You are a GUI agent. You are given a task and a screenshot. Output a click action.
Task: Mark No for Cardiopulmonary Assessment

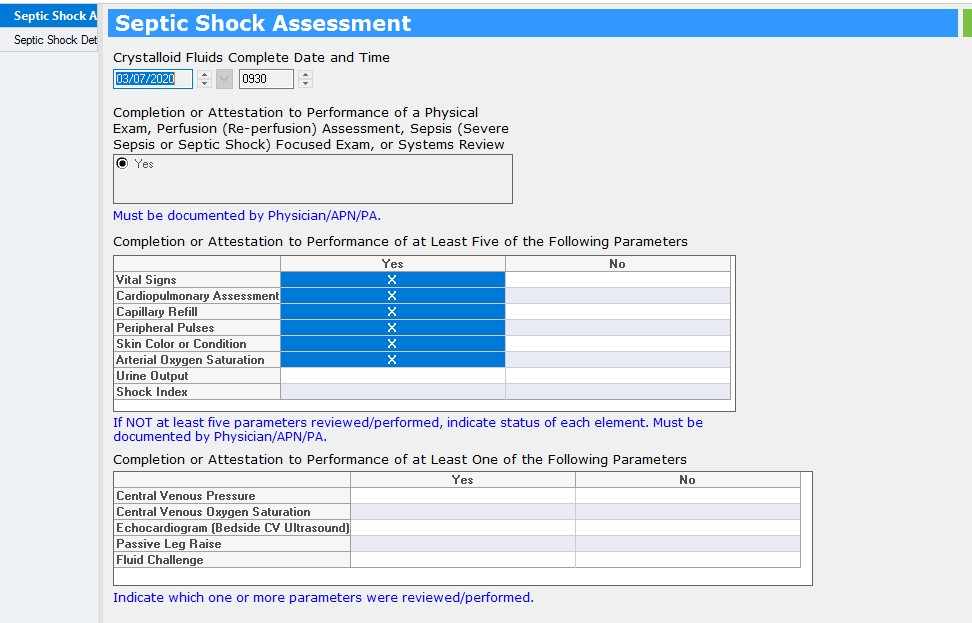(618, 296)
